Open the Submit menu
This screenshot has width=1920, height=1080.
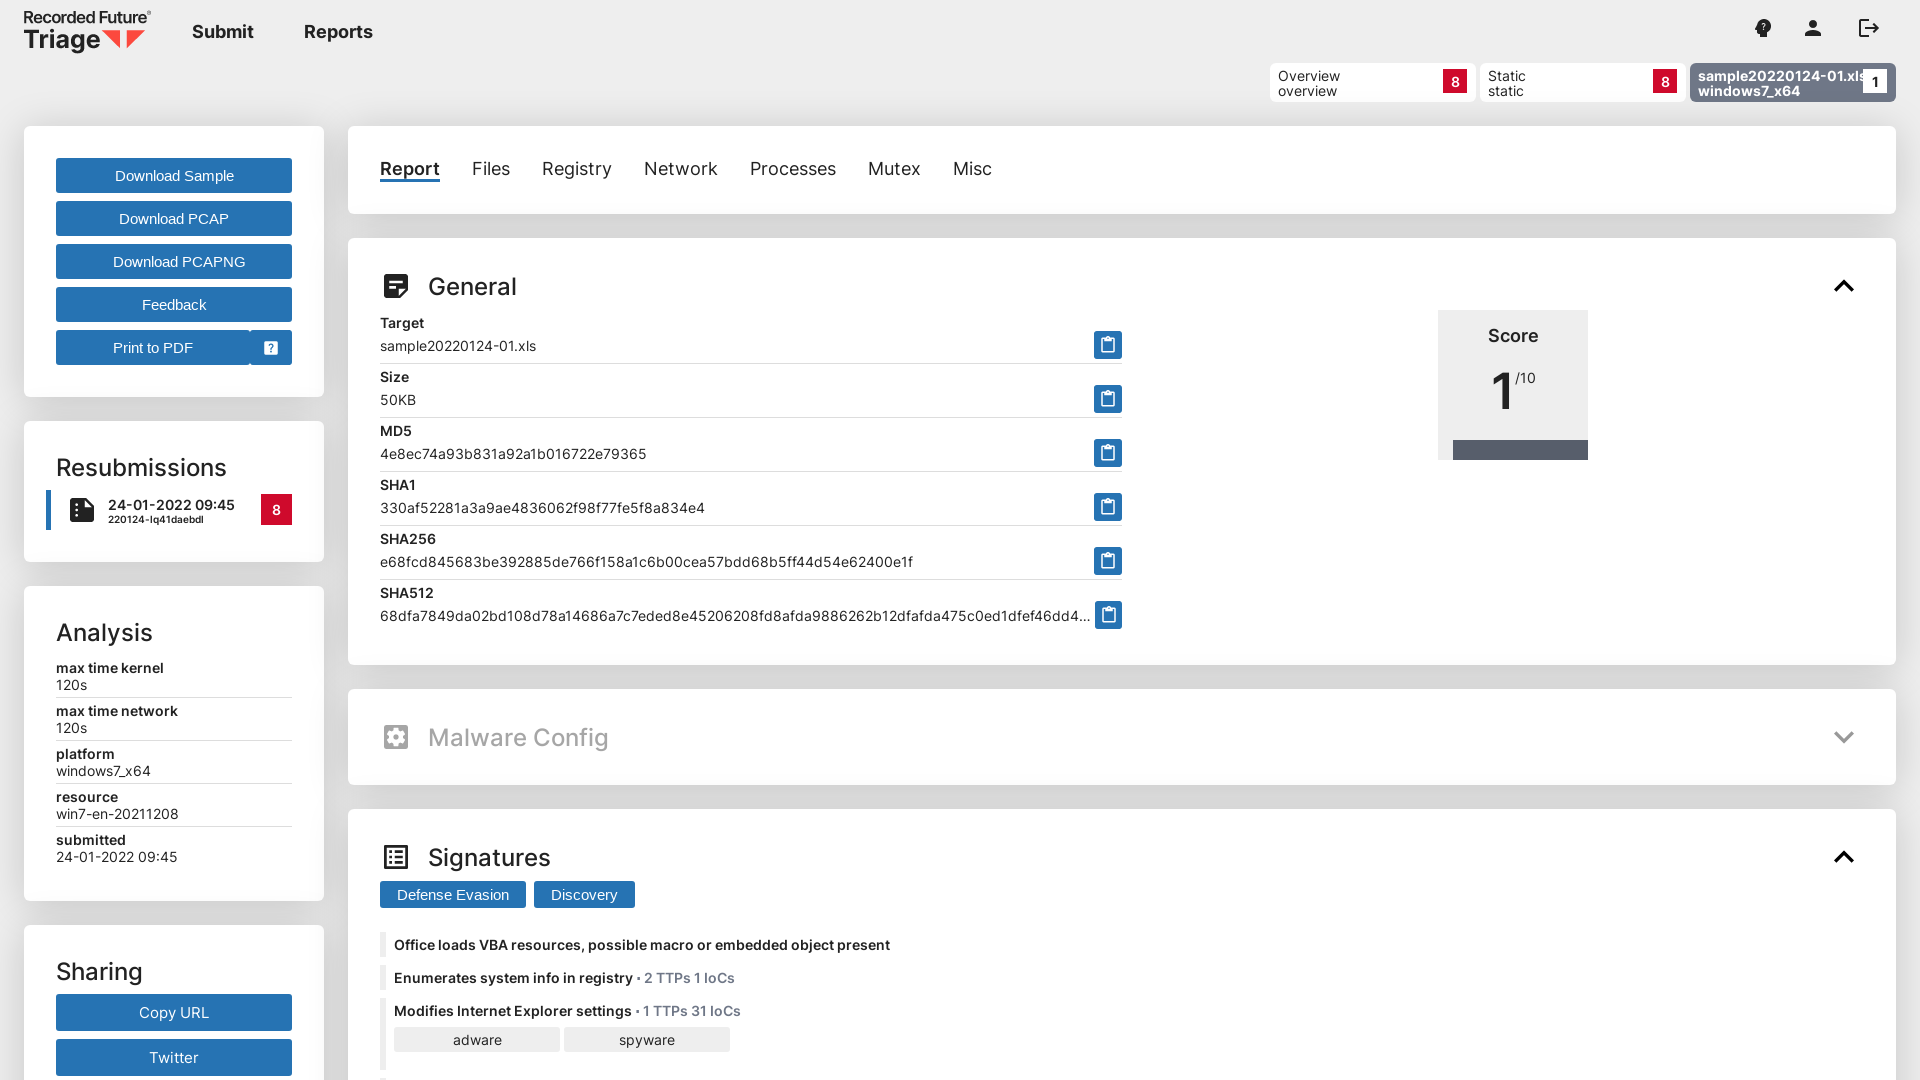click(223, 32)
